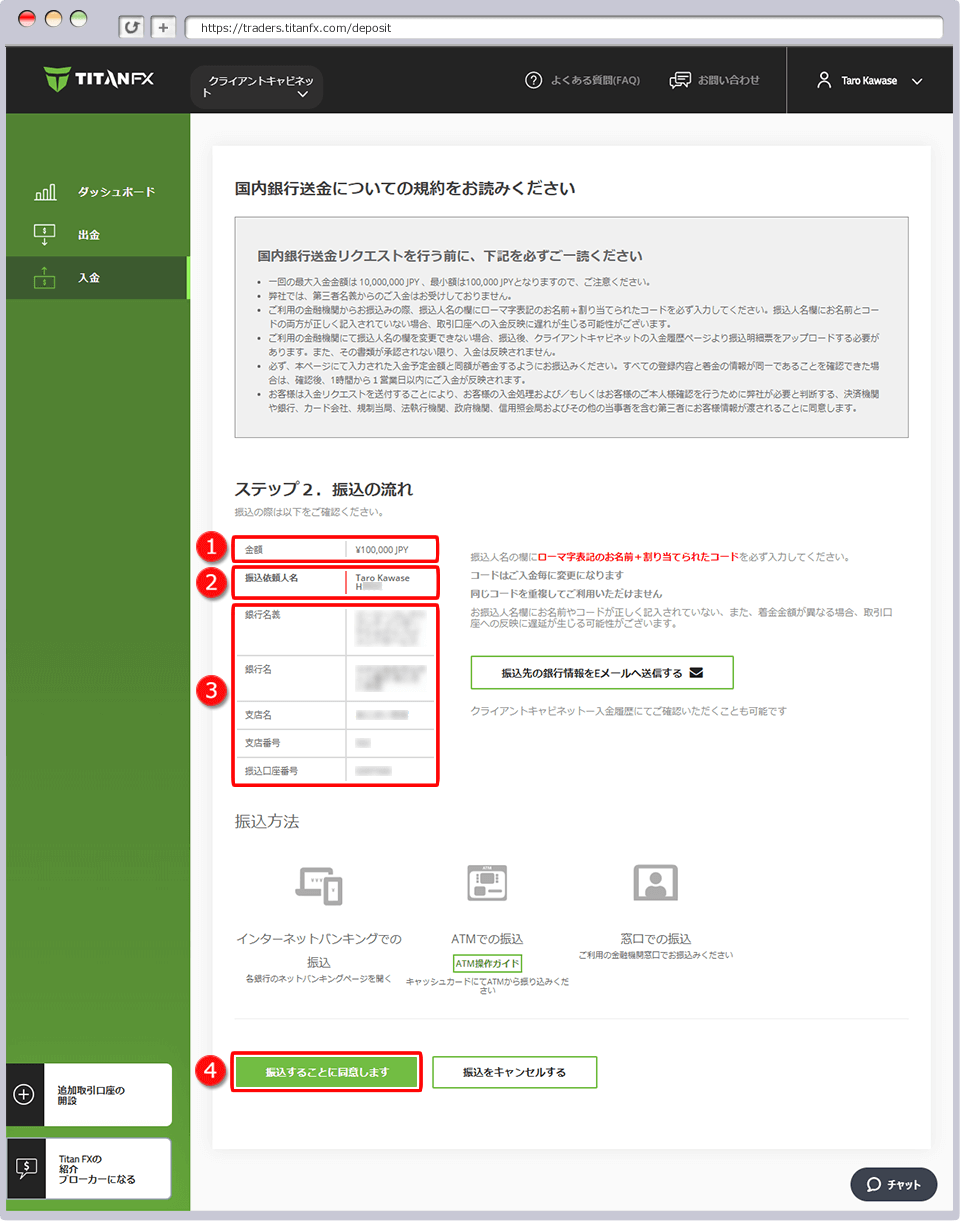Expand the クライアントキャビネット dropdown
This screenshot has width=960, height=1221.
pos(256,86)
